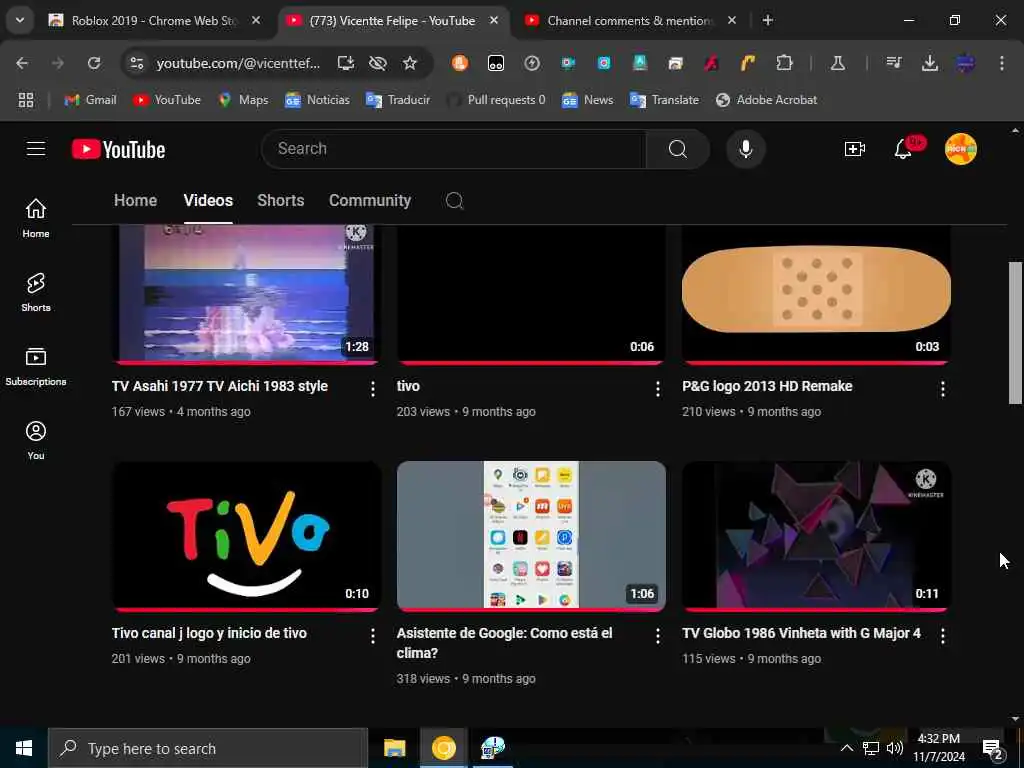Viewport: 1024px width, 768px height.
Task: Click the page vertical scrollbar thumb
Action: coord(1015,333)
